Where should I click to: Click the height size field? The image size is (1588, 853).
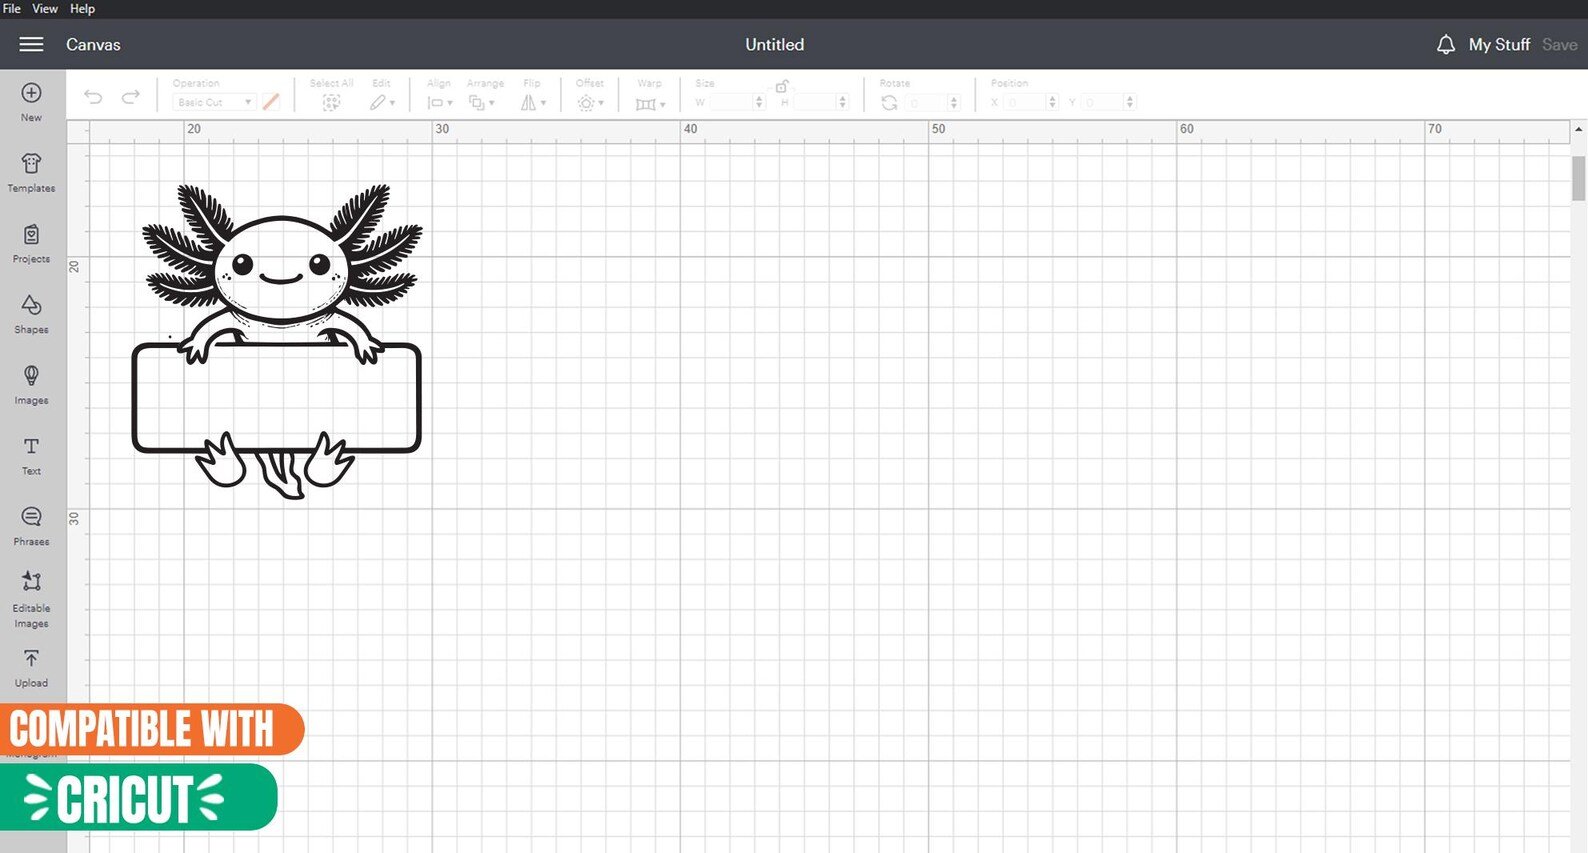[814, 102]
